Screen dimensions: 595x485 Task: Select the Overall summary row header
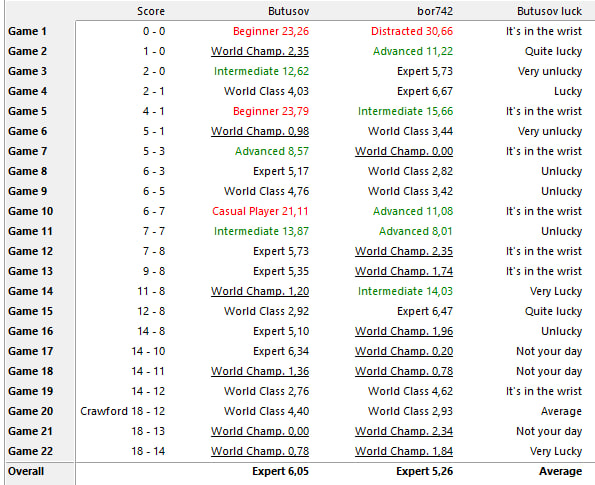point(26,471)
